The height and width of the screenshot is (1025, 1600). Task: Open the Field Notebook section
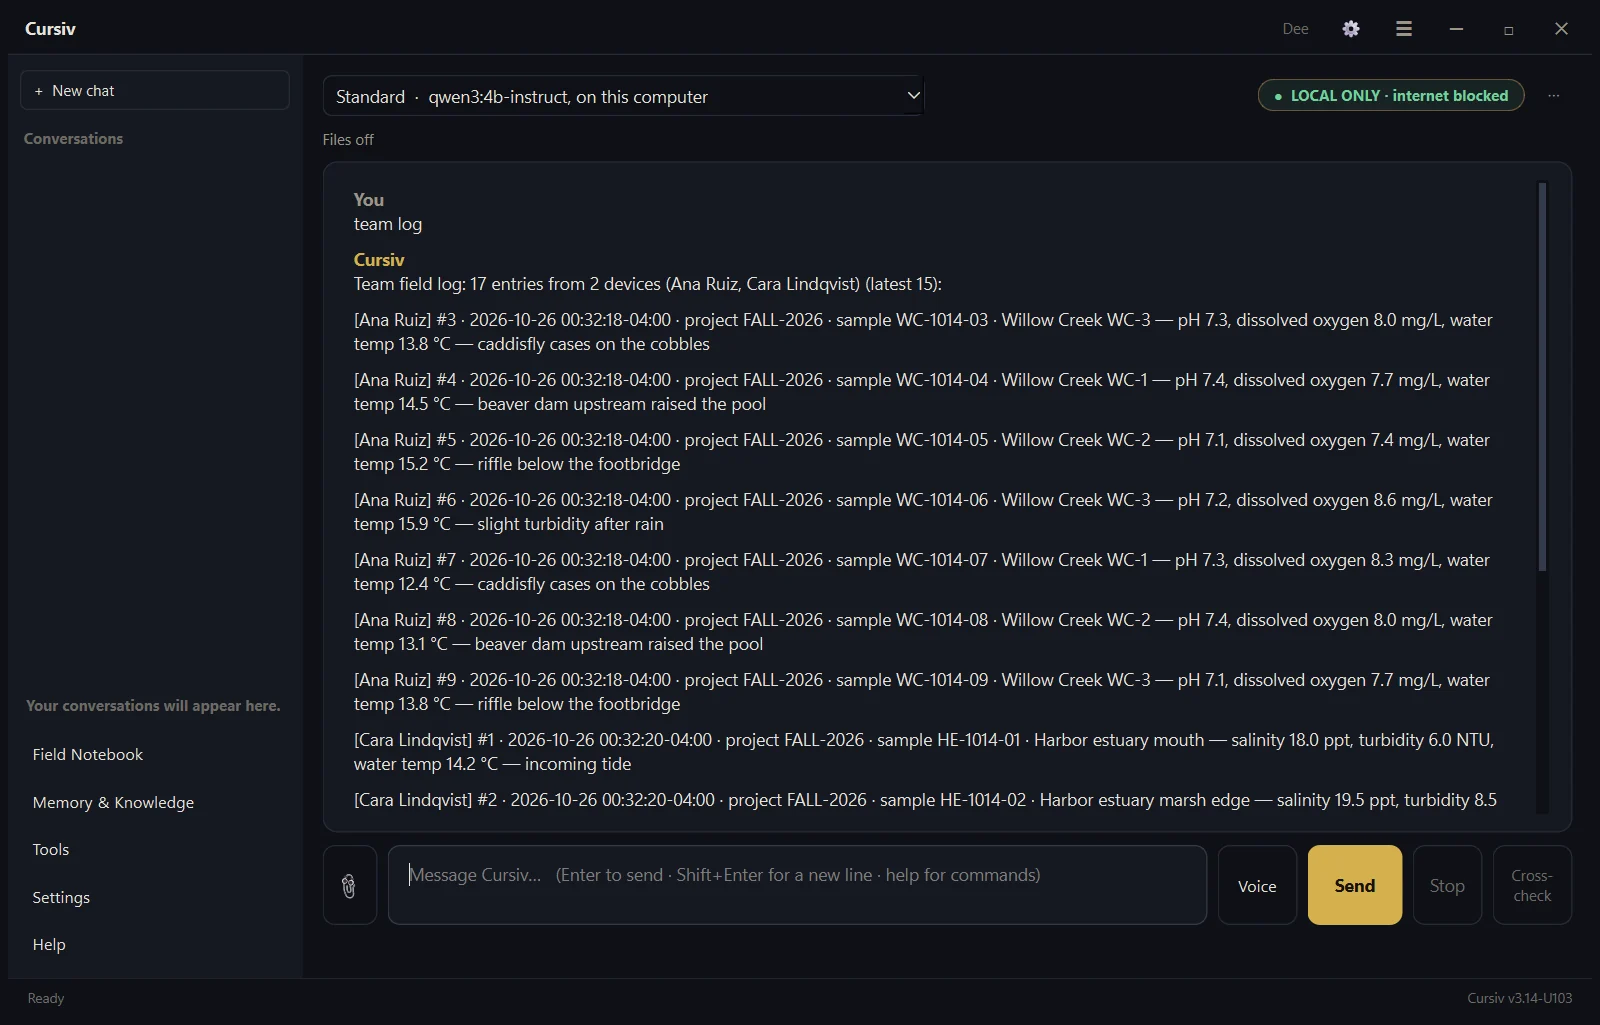point(87,755)
